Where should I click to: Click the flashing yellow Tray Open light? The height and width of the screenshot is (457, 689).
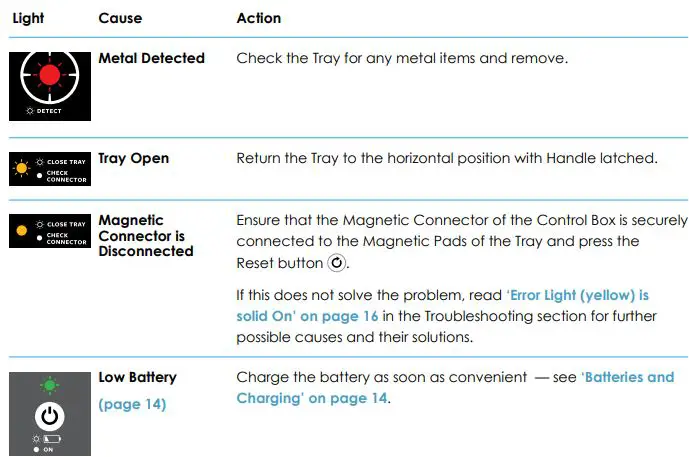22,165
